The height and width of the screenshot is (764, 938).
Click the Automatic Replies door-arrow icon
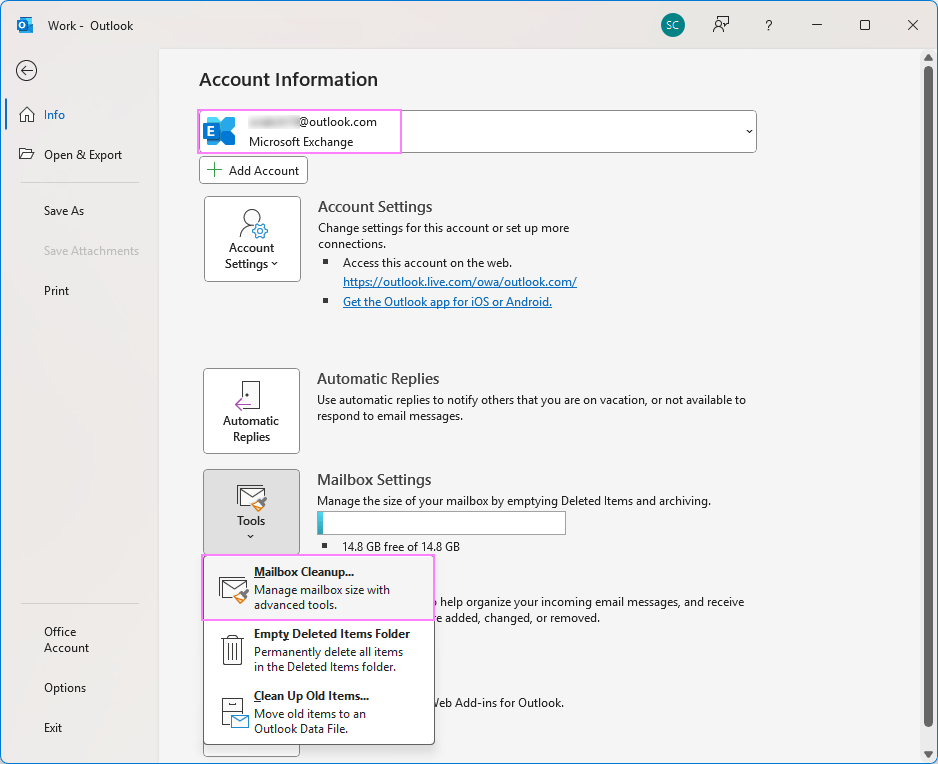coord(248,395)
